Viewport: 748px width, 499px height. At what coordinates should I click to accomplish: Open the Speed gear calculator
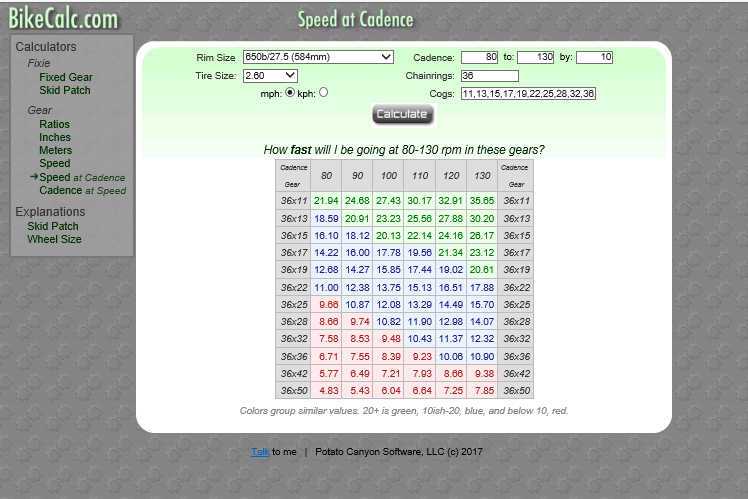pyautogui.click(x=54, y=163)
